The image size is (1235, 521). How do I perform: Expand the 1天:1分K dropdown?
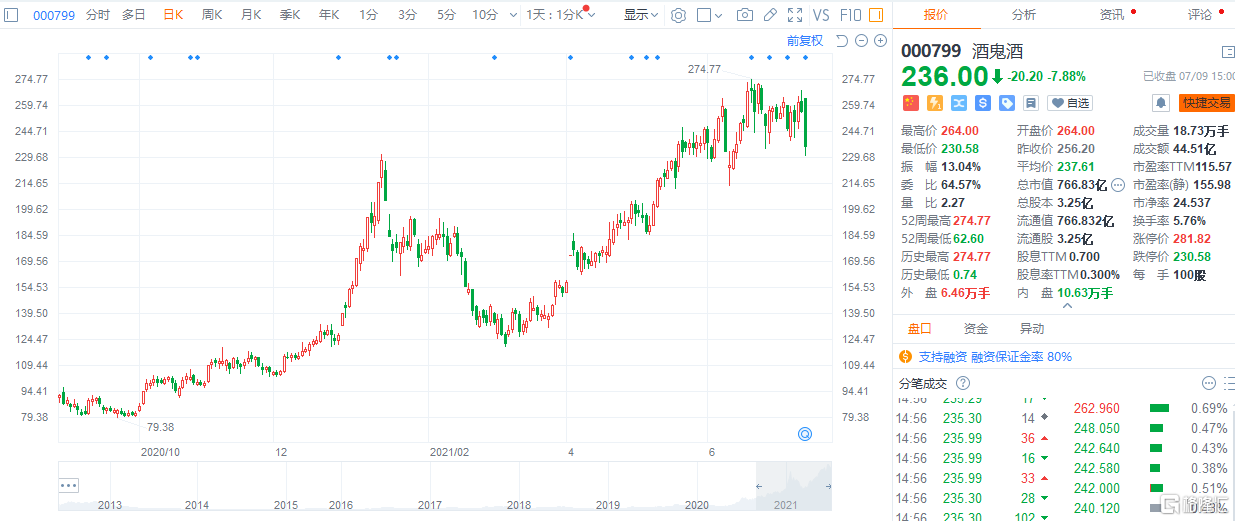(562, 15)
